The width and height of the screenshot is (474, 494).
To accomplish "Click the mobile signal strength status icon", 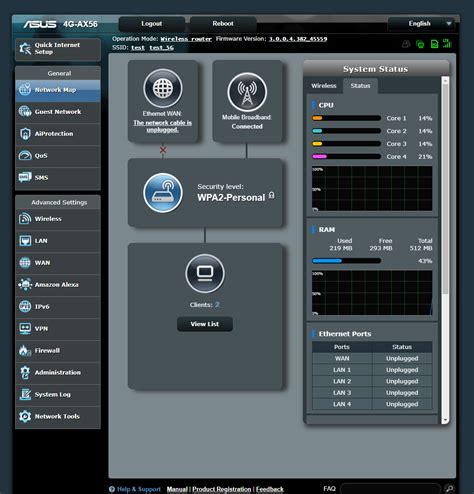I will pyautogui.click(x=447, y=43).
